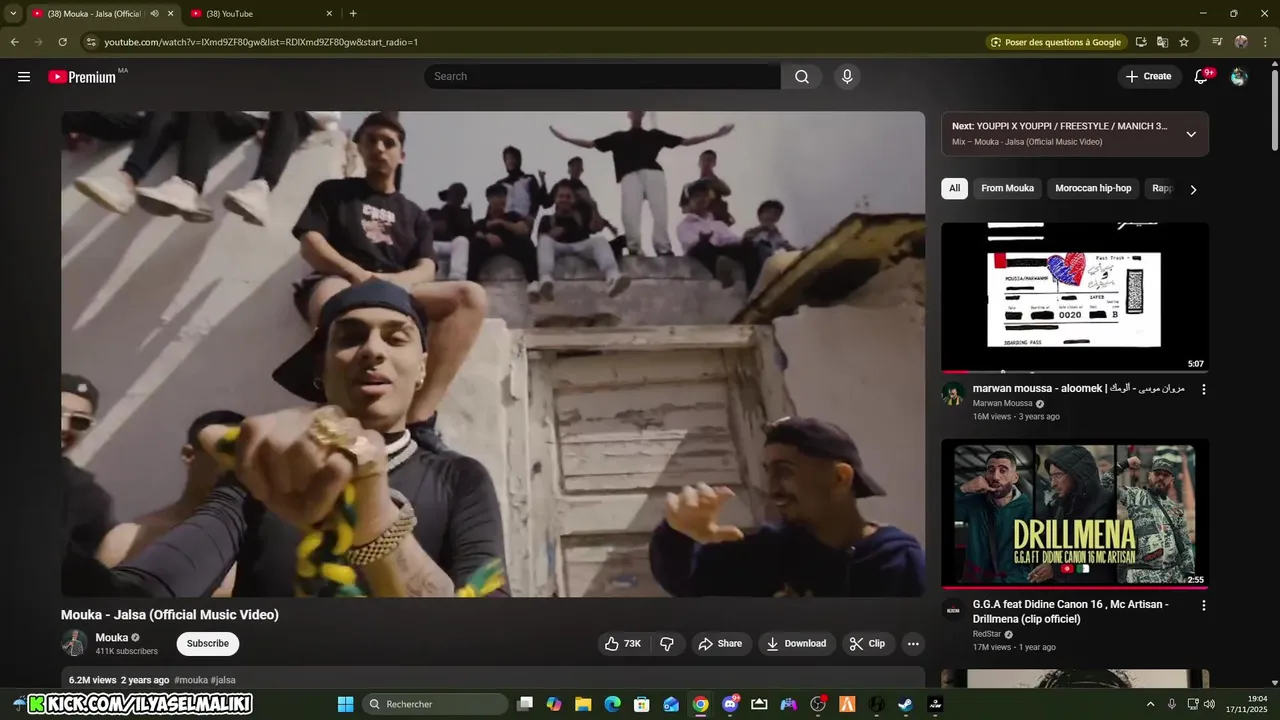
Task: Open taskbar volume control
Action: pyautogui.click(x=1210, y=704)
